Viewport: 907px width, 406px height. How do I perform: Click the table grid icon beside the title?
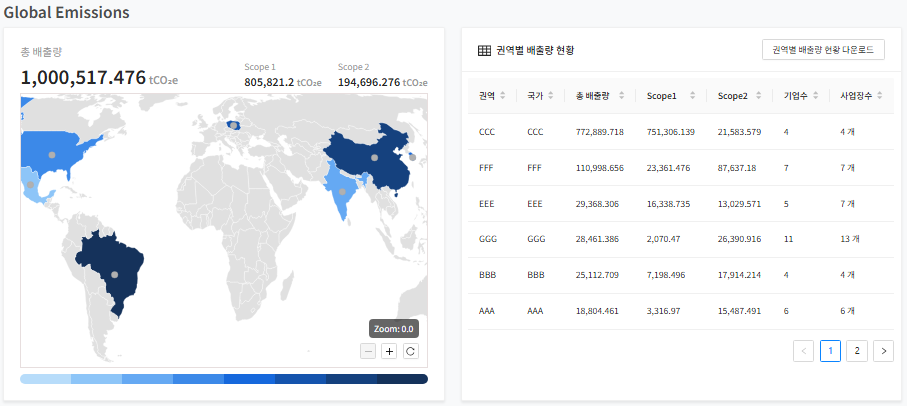[x=484, y=50]
